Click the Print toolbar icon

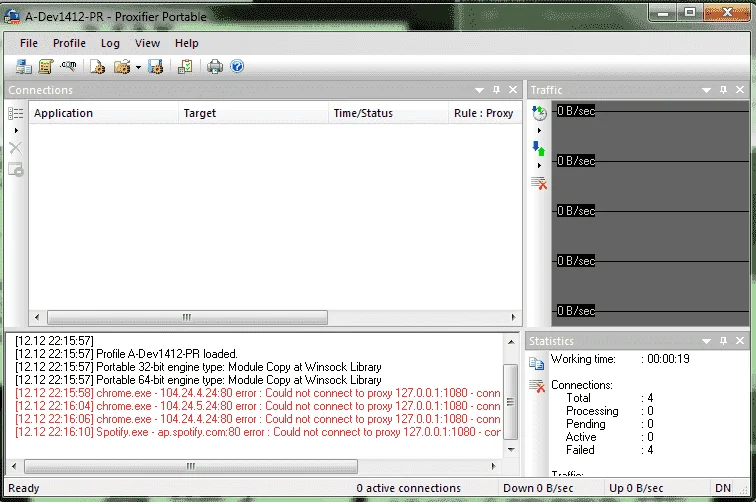point(215,67)
